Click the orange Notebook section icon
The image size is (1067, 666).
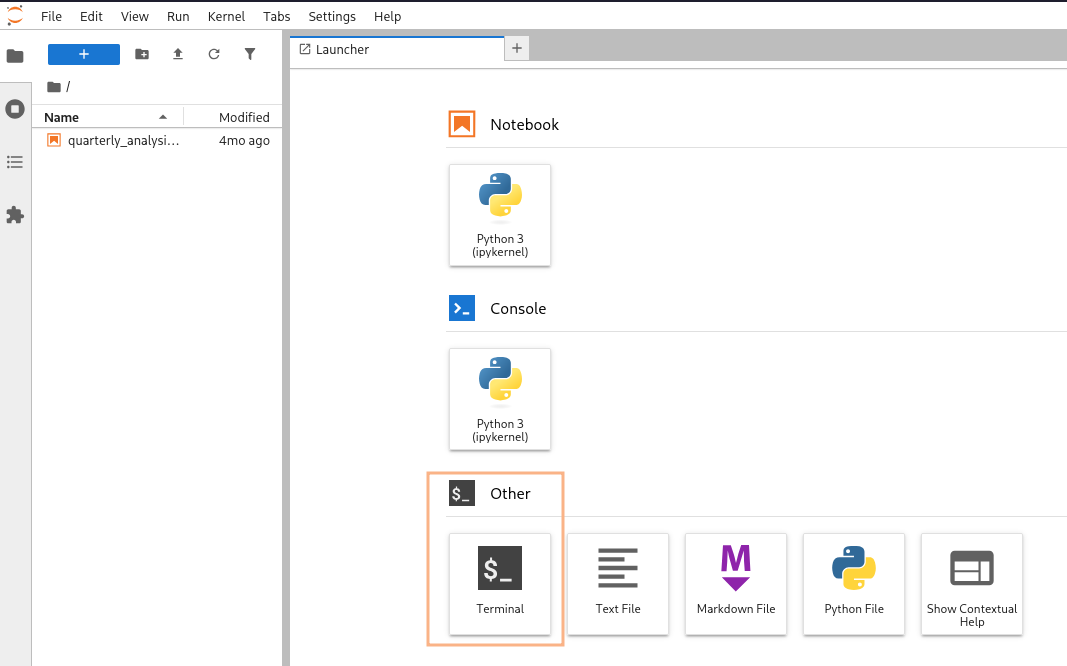coord(462,124)
